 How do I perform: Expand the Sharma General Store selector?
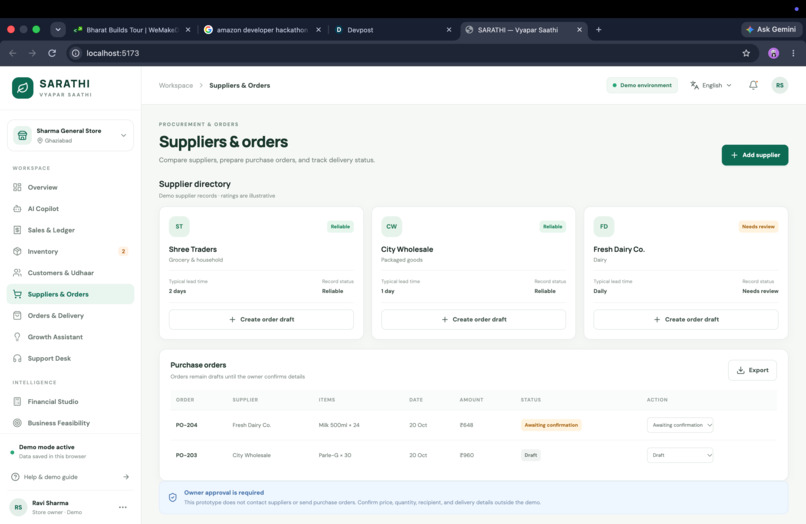pyautogui.click(x=70, y=135)
